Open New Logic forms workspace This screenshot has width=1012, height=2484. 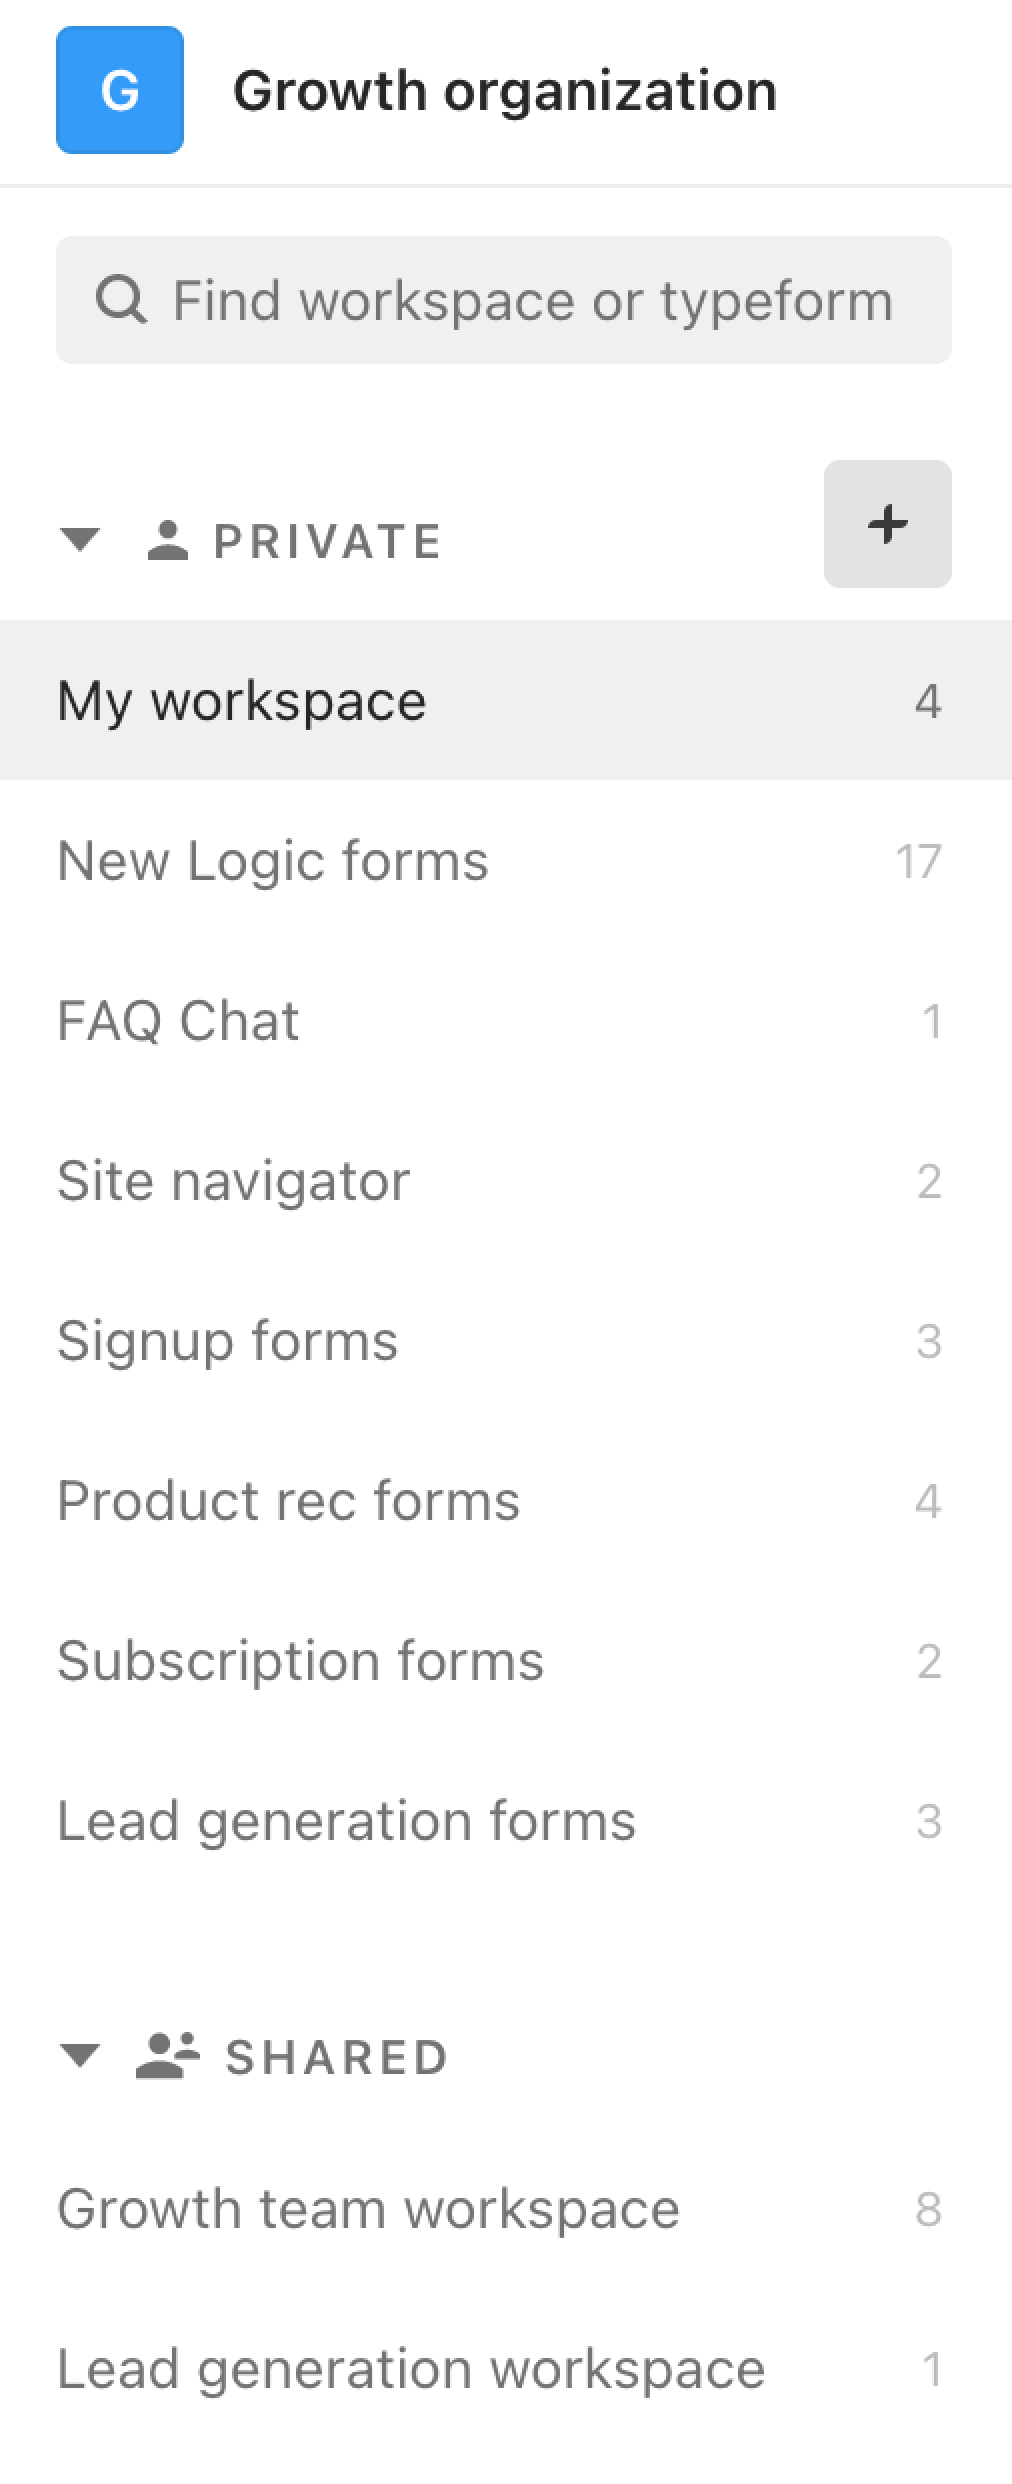506,860
